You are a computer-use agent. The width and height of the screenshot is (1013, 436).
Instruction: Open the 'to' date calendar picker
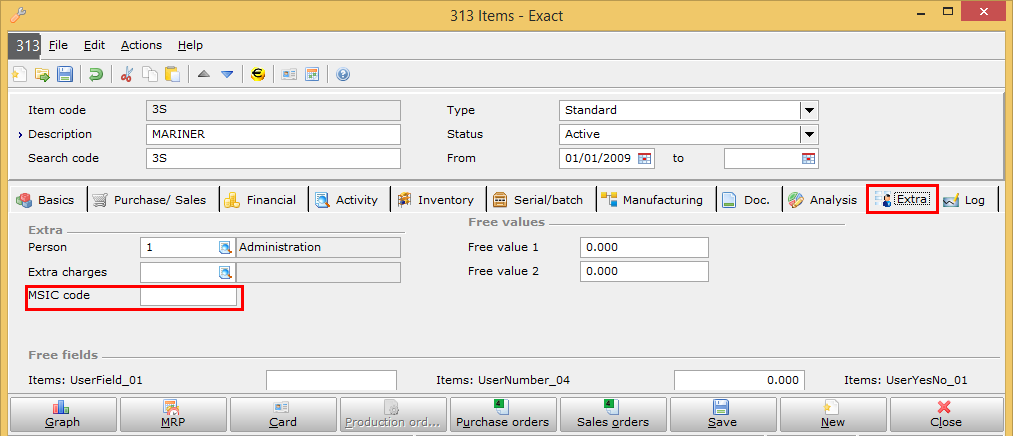[x=808, y=158]
